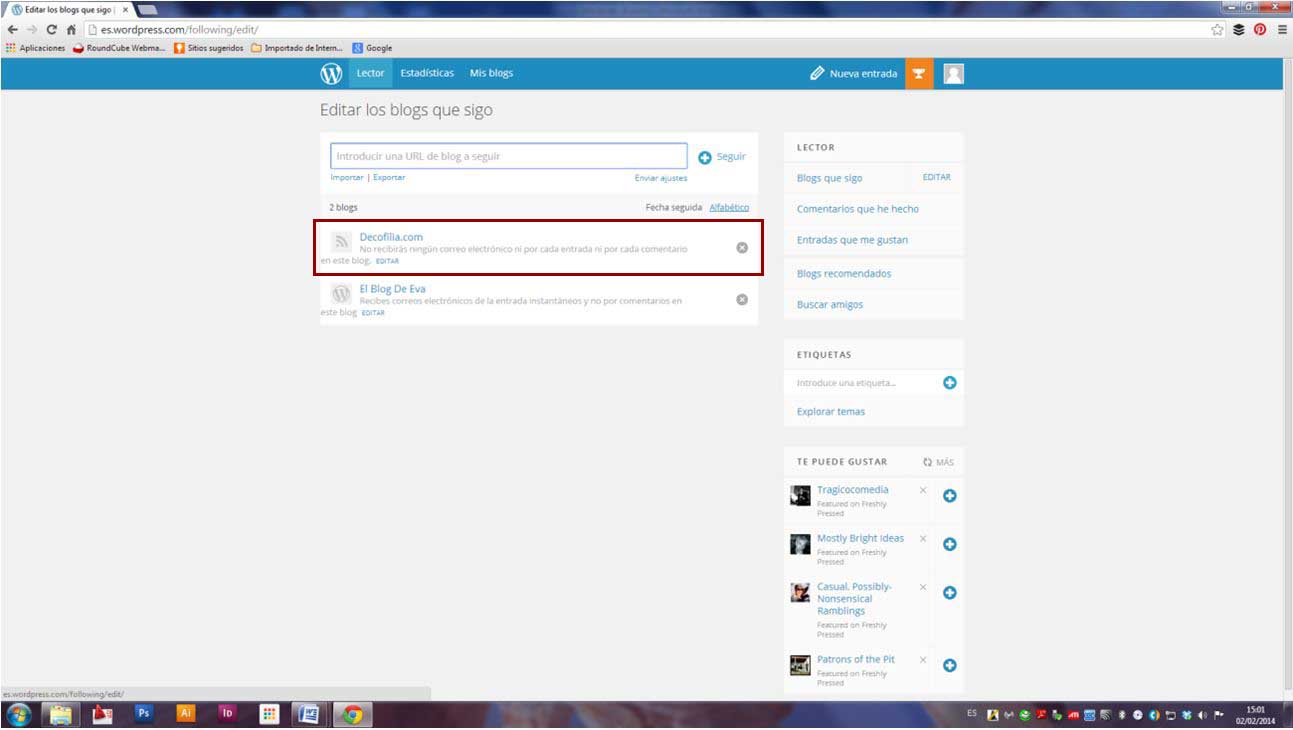Click the Seguir button

pos(722,157)
